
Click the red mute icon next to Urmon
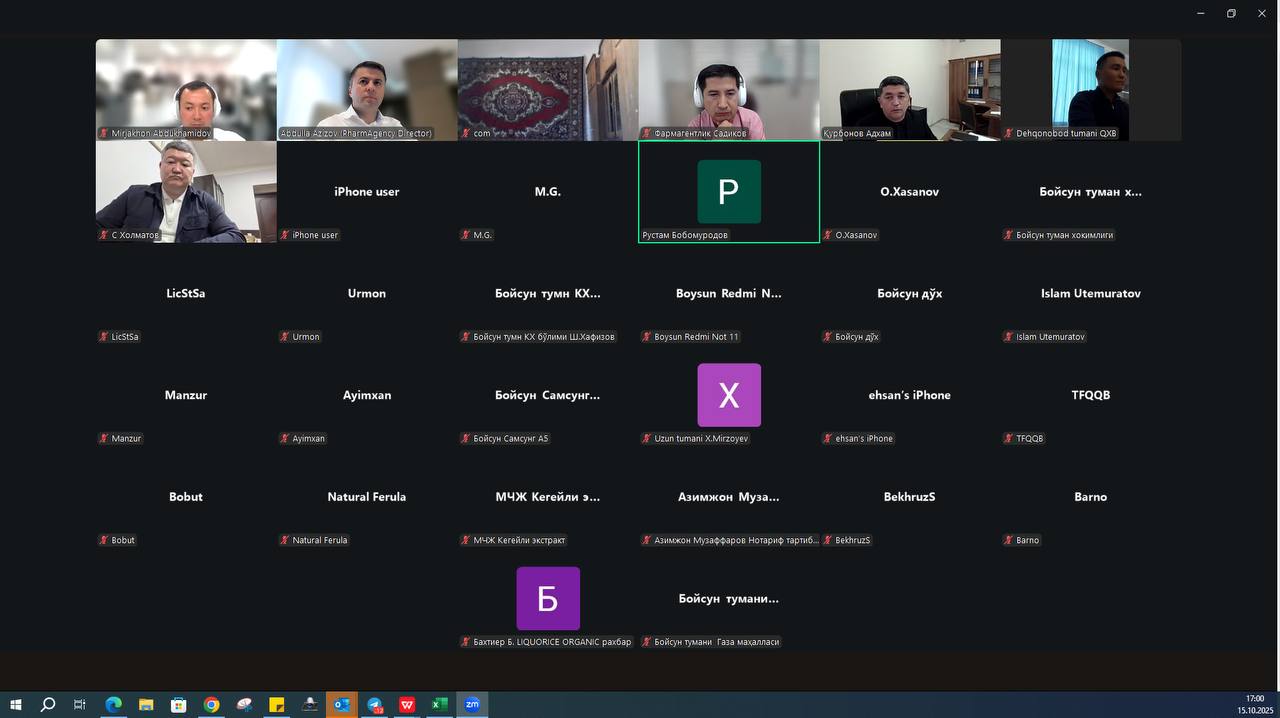(x=285, y=336)
